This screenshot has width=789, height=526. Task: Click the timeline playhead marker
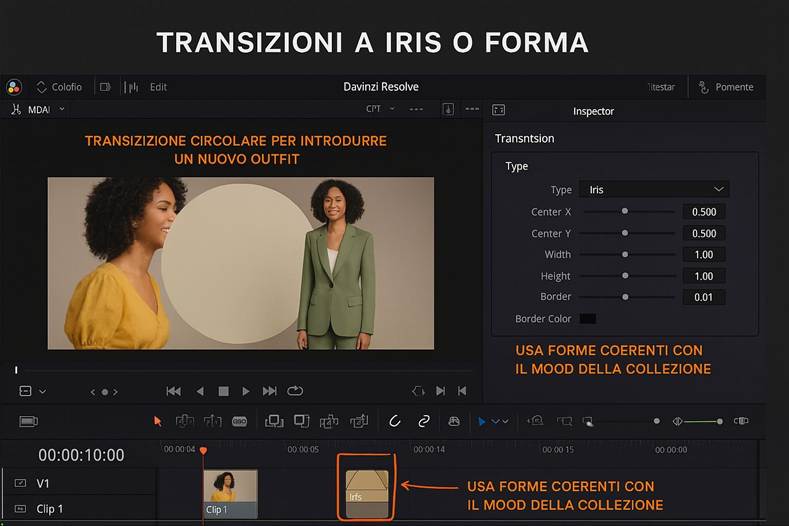pyautogui.click(x=203, y=450)
